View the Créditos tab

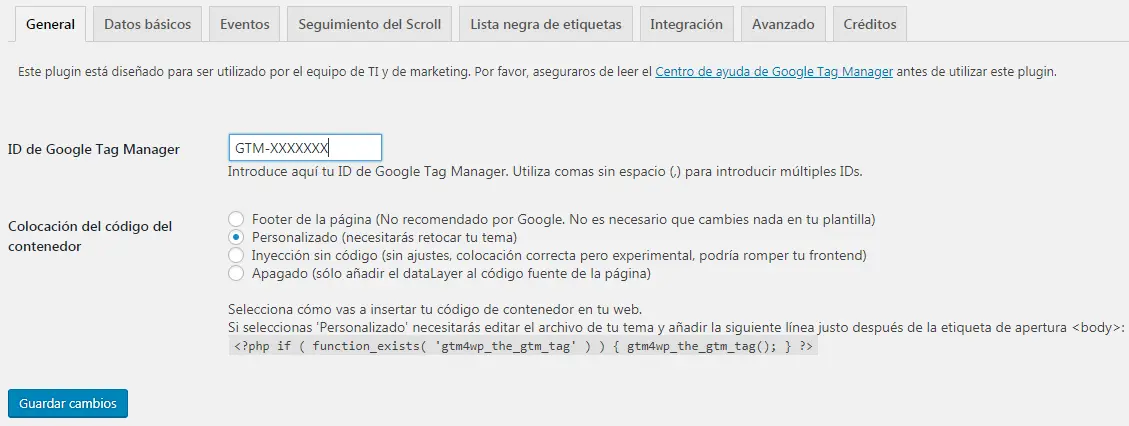pos(869,25)
